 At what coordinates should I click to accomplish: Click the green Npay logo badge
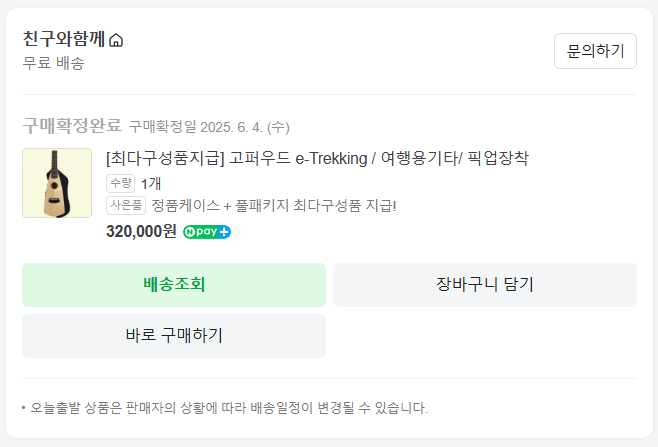point(202,232)
